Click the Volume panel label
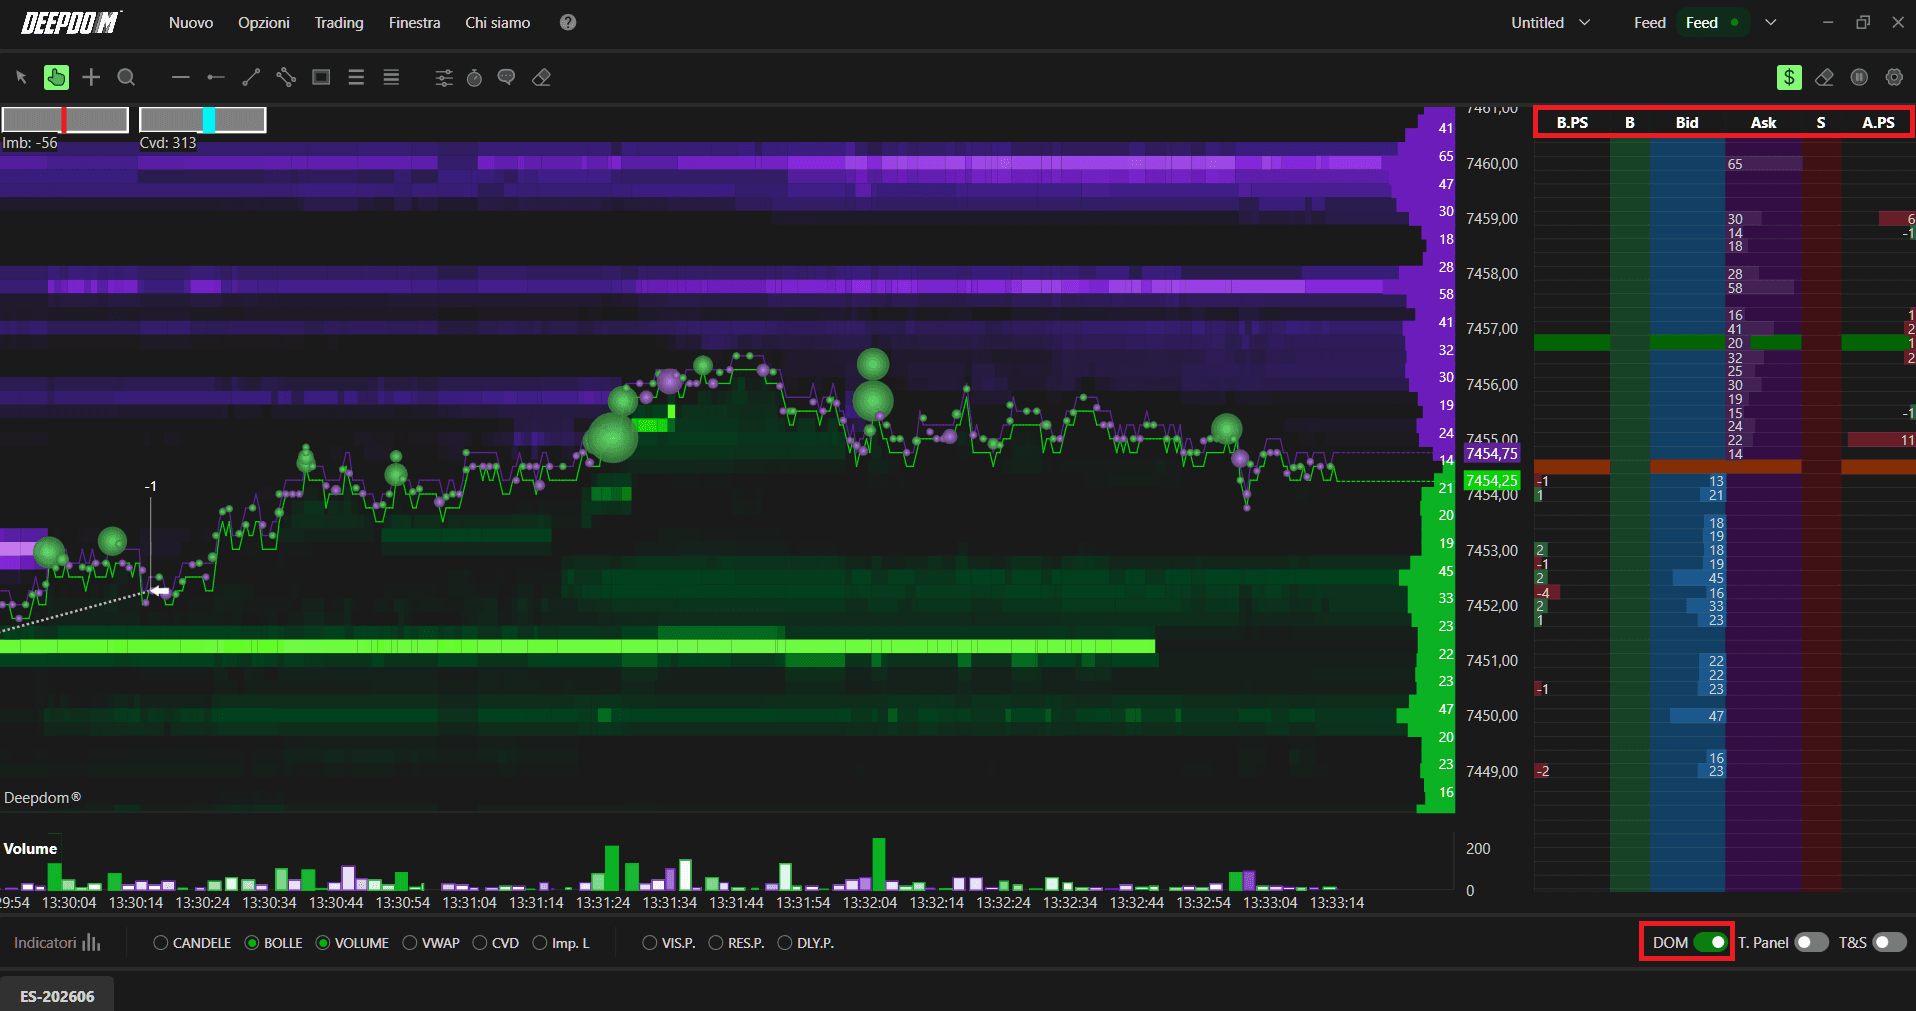This screenshot has width=1916, height=1011. (x=30, y=848)
